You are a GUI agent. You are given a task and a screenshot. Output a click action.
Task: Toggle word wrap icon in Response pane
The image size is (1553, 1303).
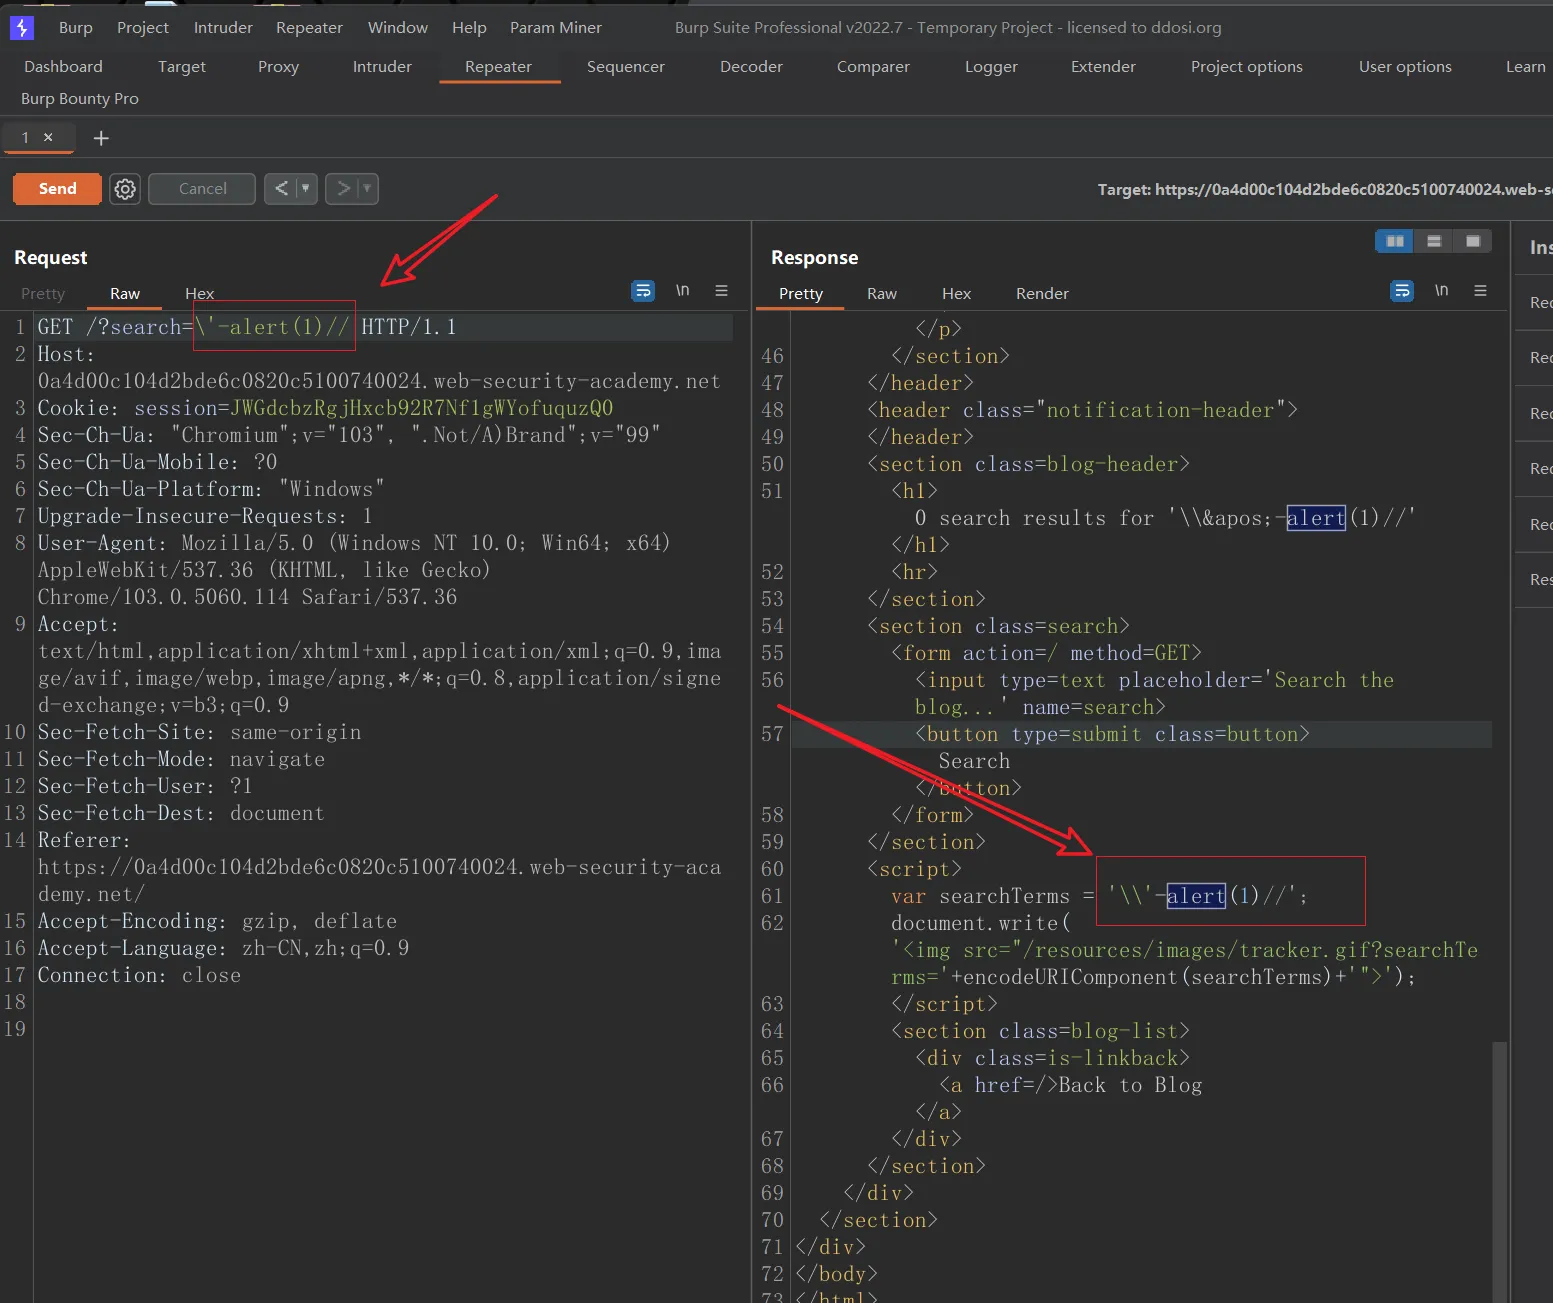[1402, 291]
